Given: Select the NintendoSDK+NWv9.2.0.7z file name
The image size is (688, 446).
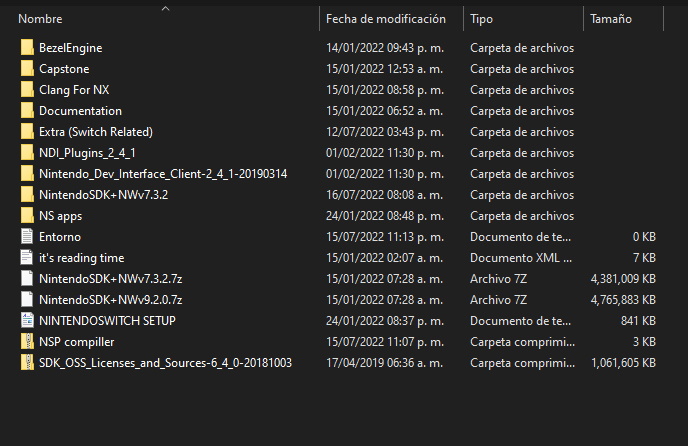Looking at the screenshot, I should [x=111, y=300].
